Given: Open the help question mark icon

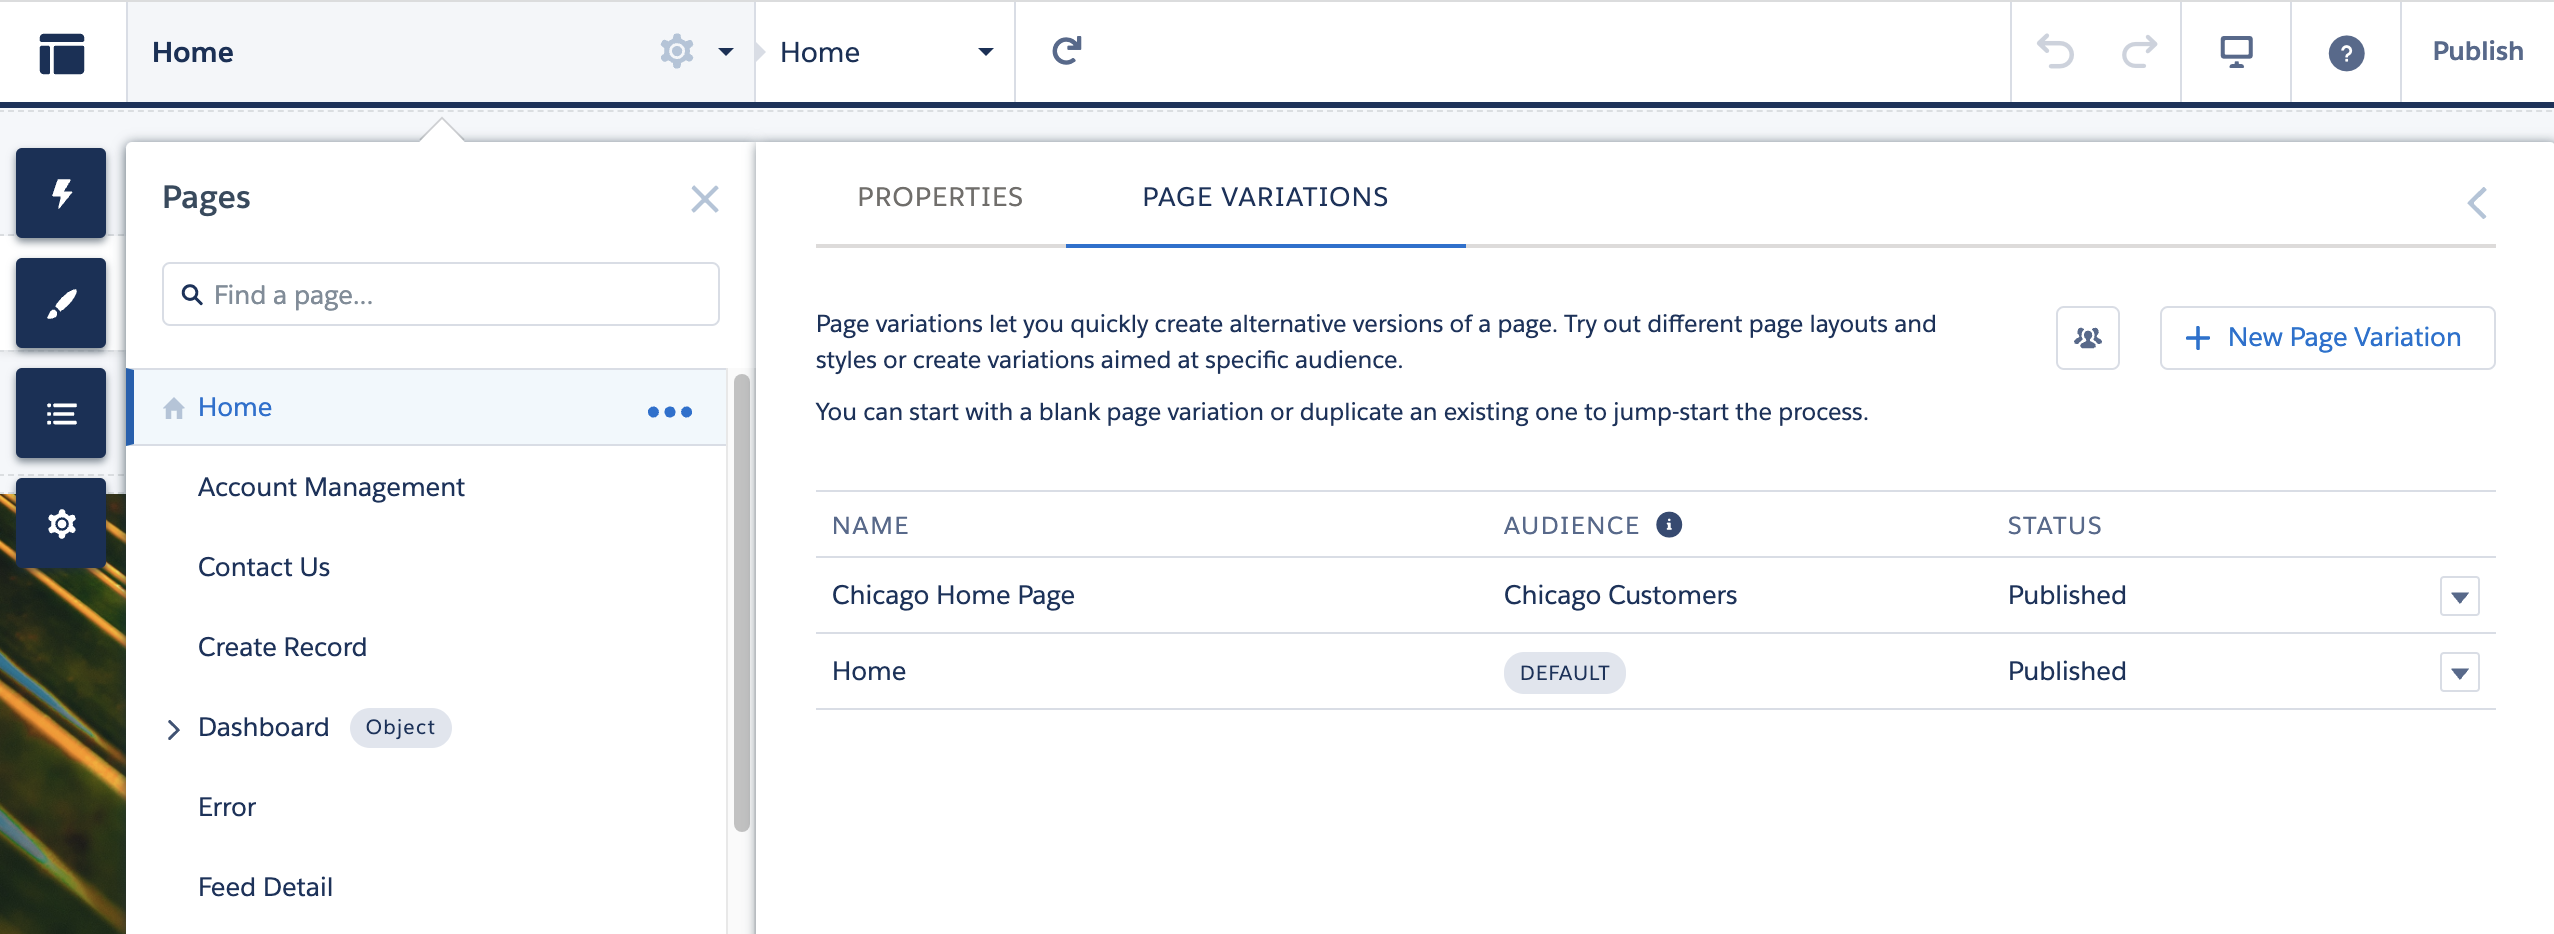Looking at the screenshot, I should point(2346,52).
